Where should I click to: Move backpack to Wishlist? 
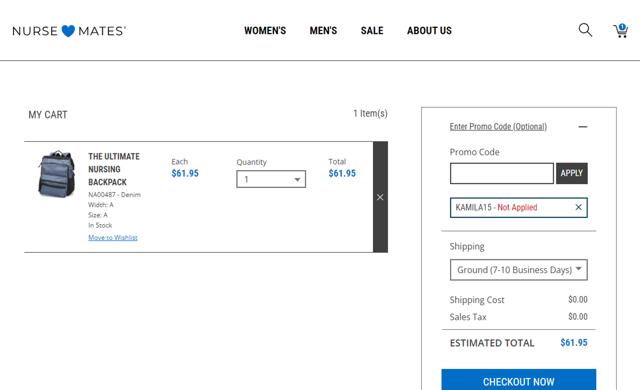coord(113,237)
